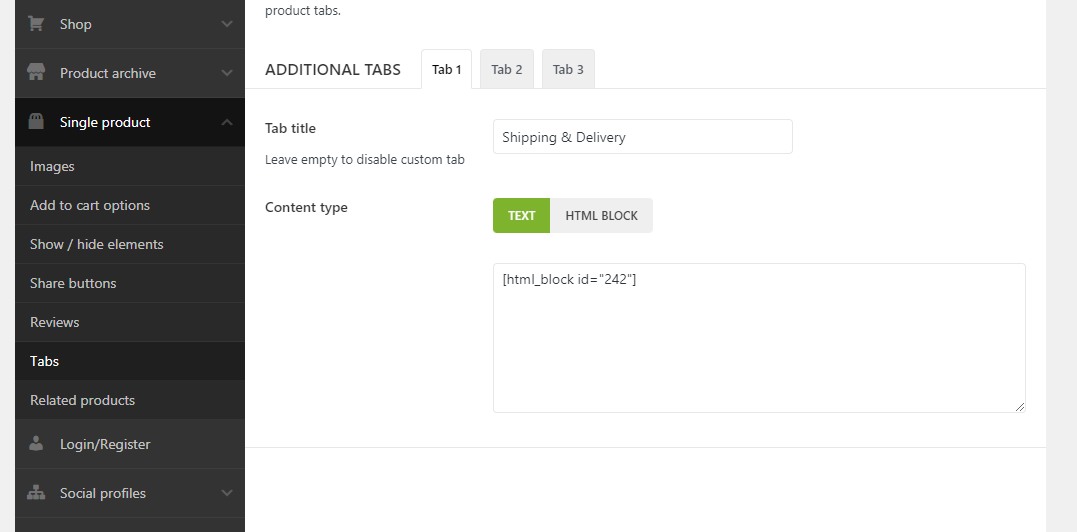
Task: Expand Social profiles chevron
Action: tap(227, 493)
